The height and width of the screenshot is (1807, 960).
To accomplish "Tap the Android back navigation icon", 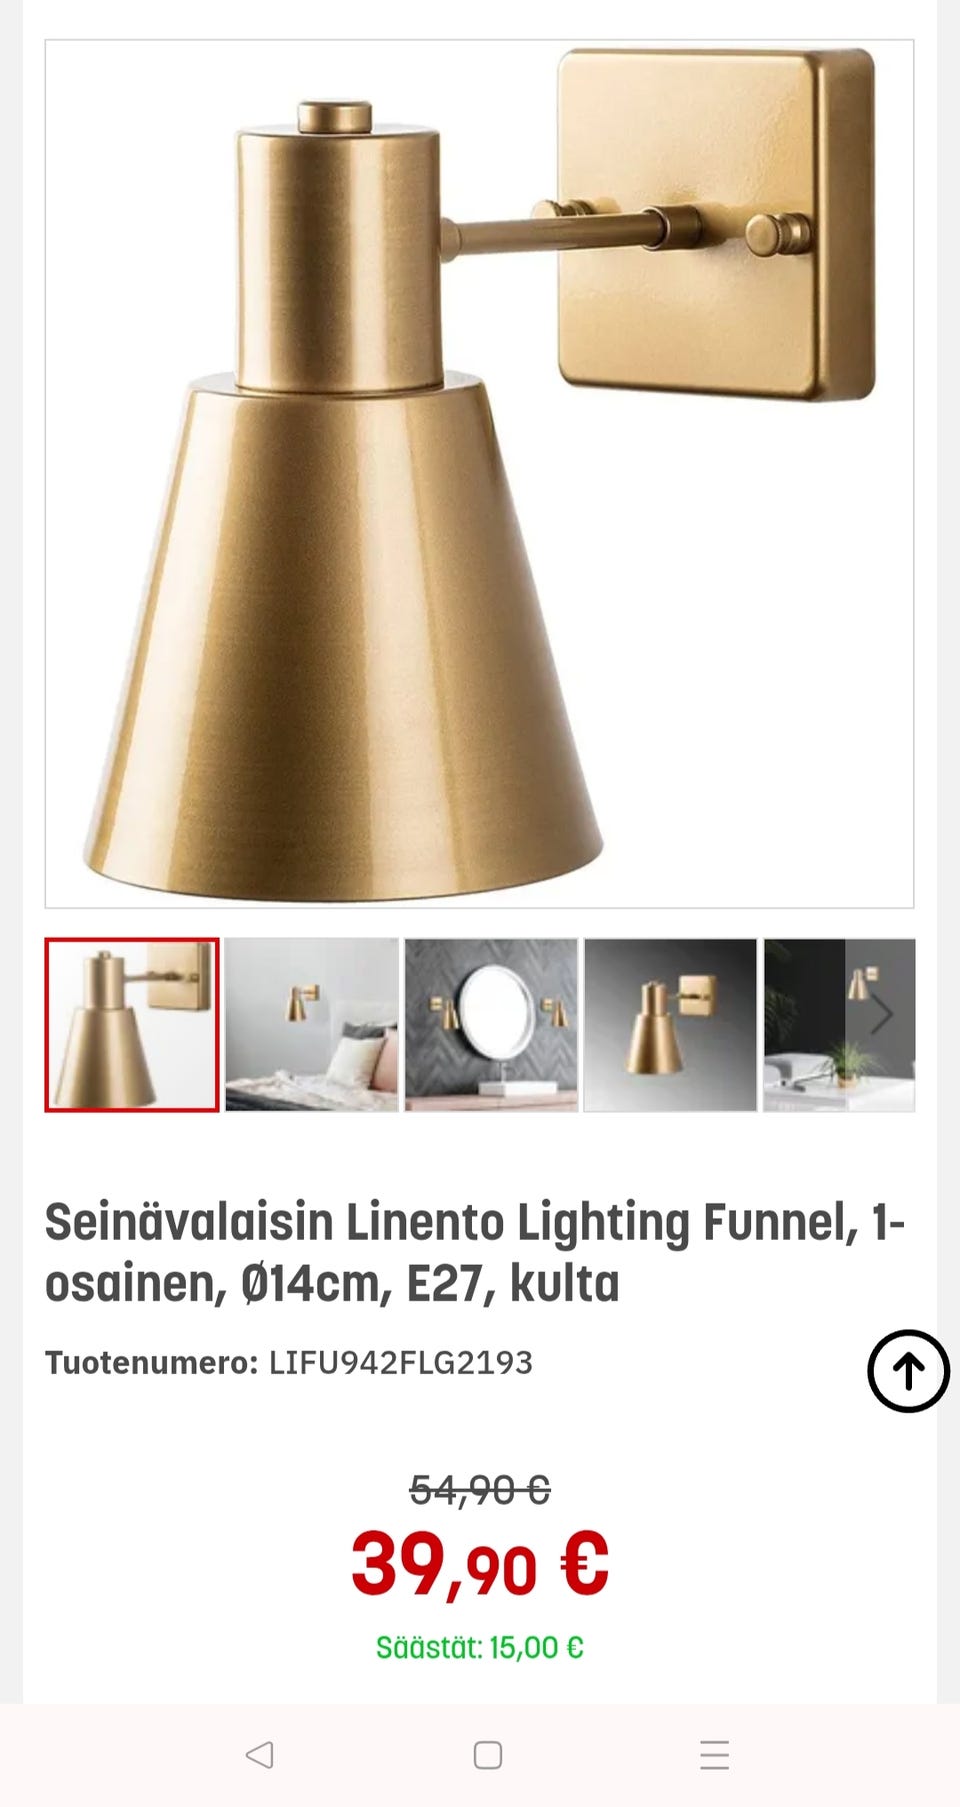I will [260, 1754].
